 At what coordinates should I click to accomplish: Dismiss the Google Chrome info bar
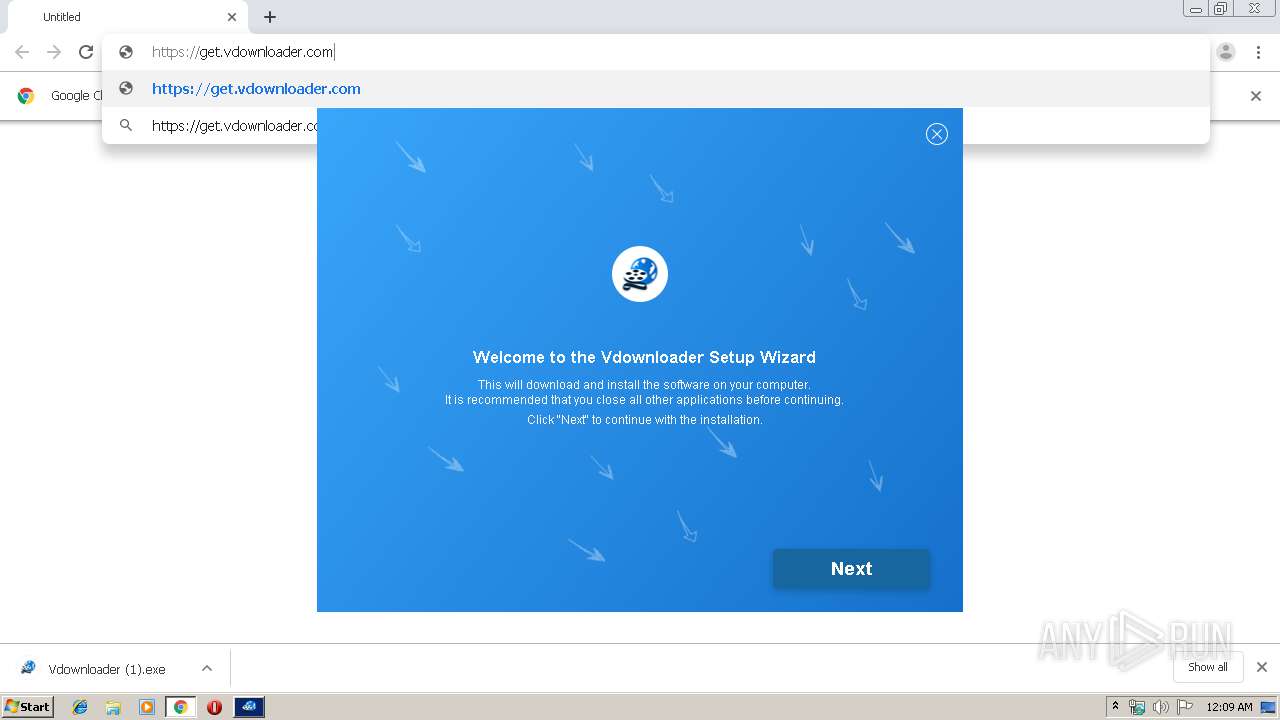coord(1256,96)
